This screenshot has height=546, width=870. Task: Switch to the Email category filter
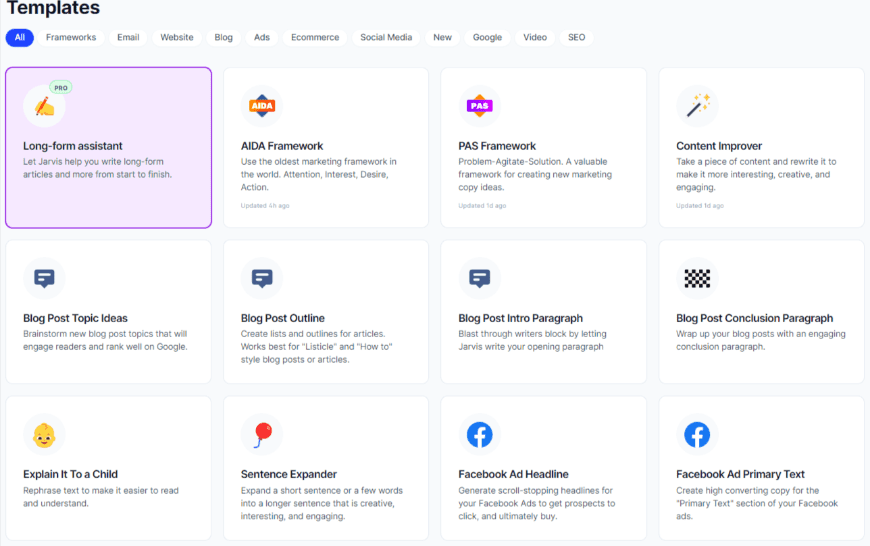point(128,37)
